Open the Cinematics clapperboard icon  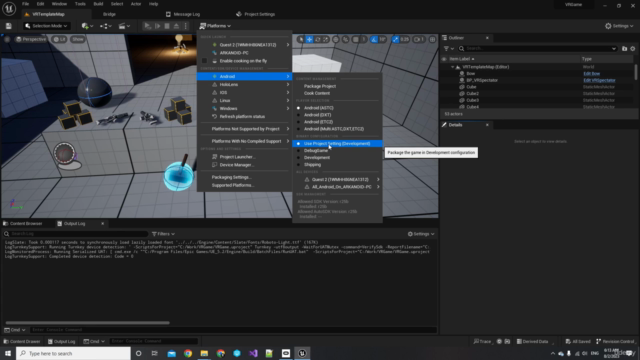[x=124, y=26]
